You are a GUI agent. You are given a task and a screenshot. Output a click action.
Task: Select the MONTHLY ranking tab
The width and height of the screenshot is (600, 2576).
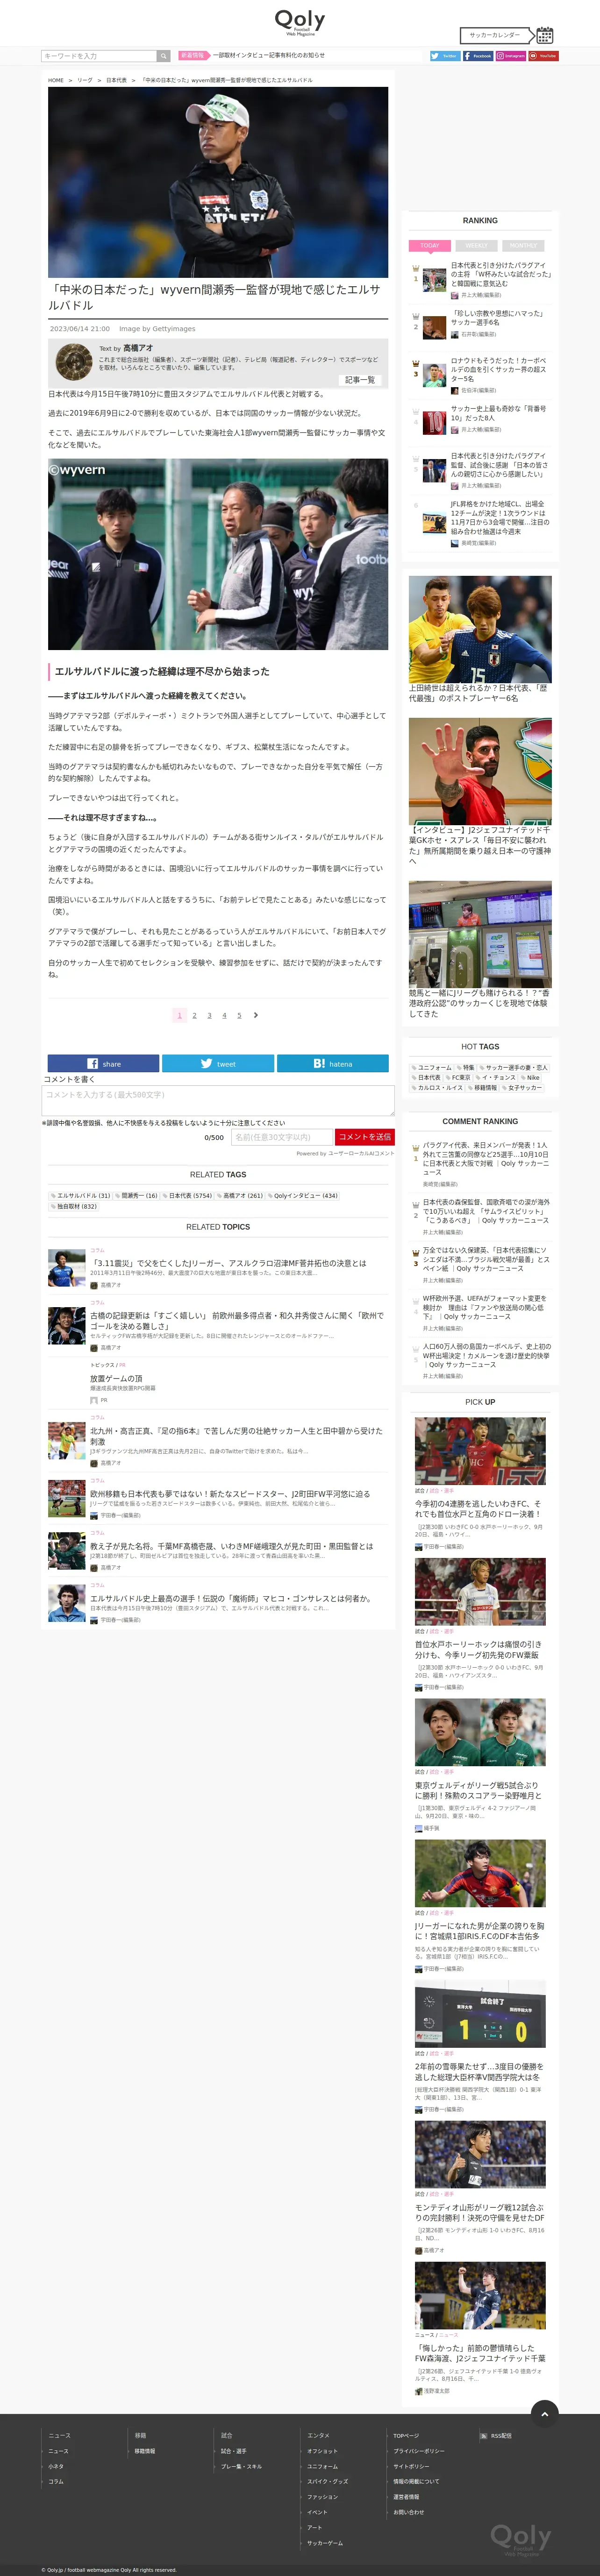523,245
